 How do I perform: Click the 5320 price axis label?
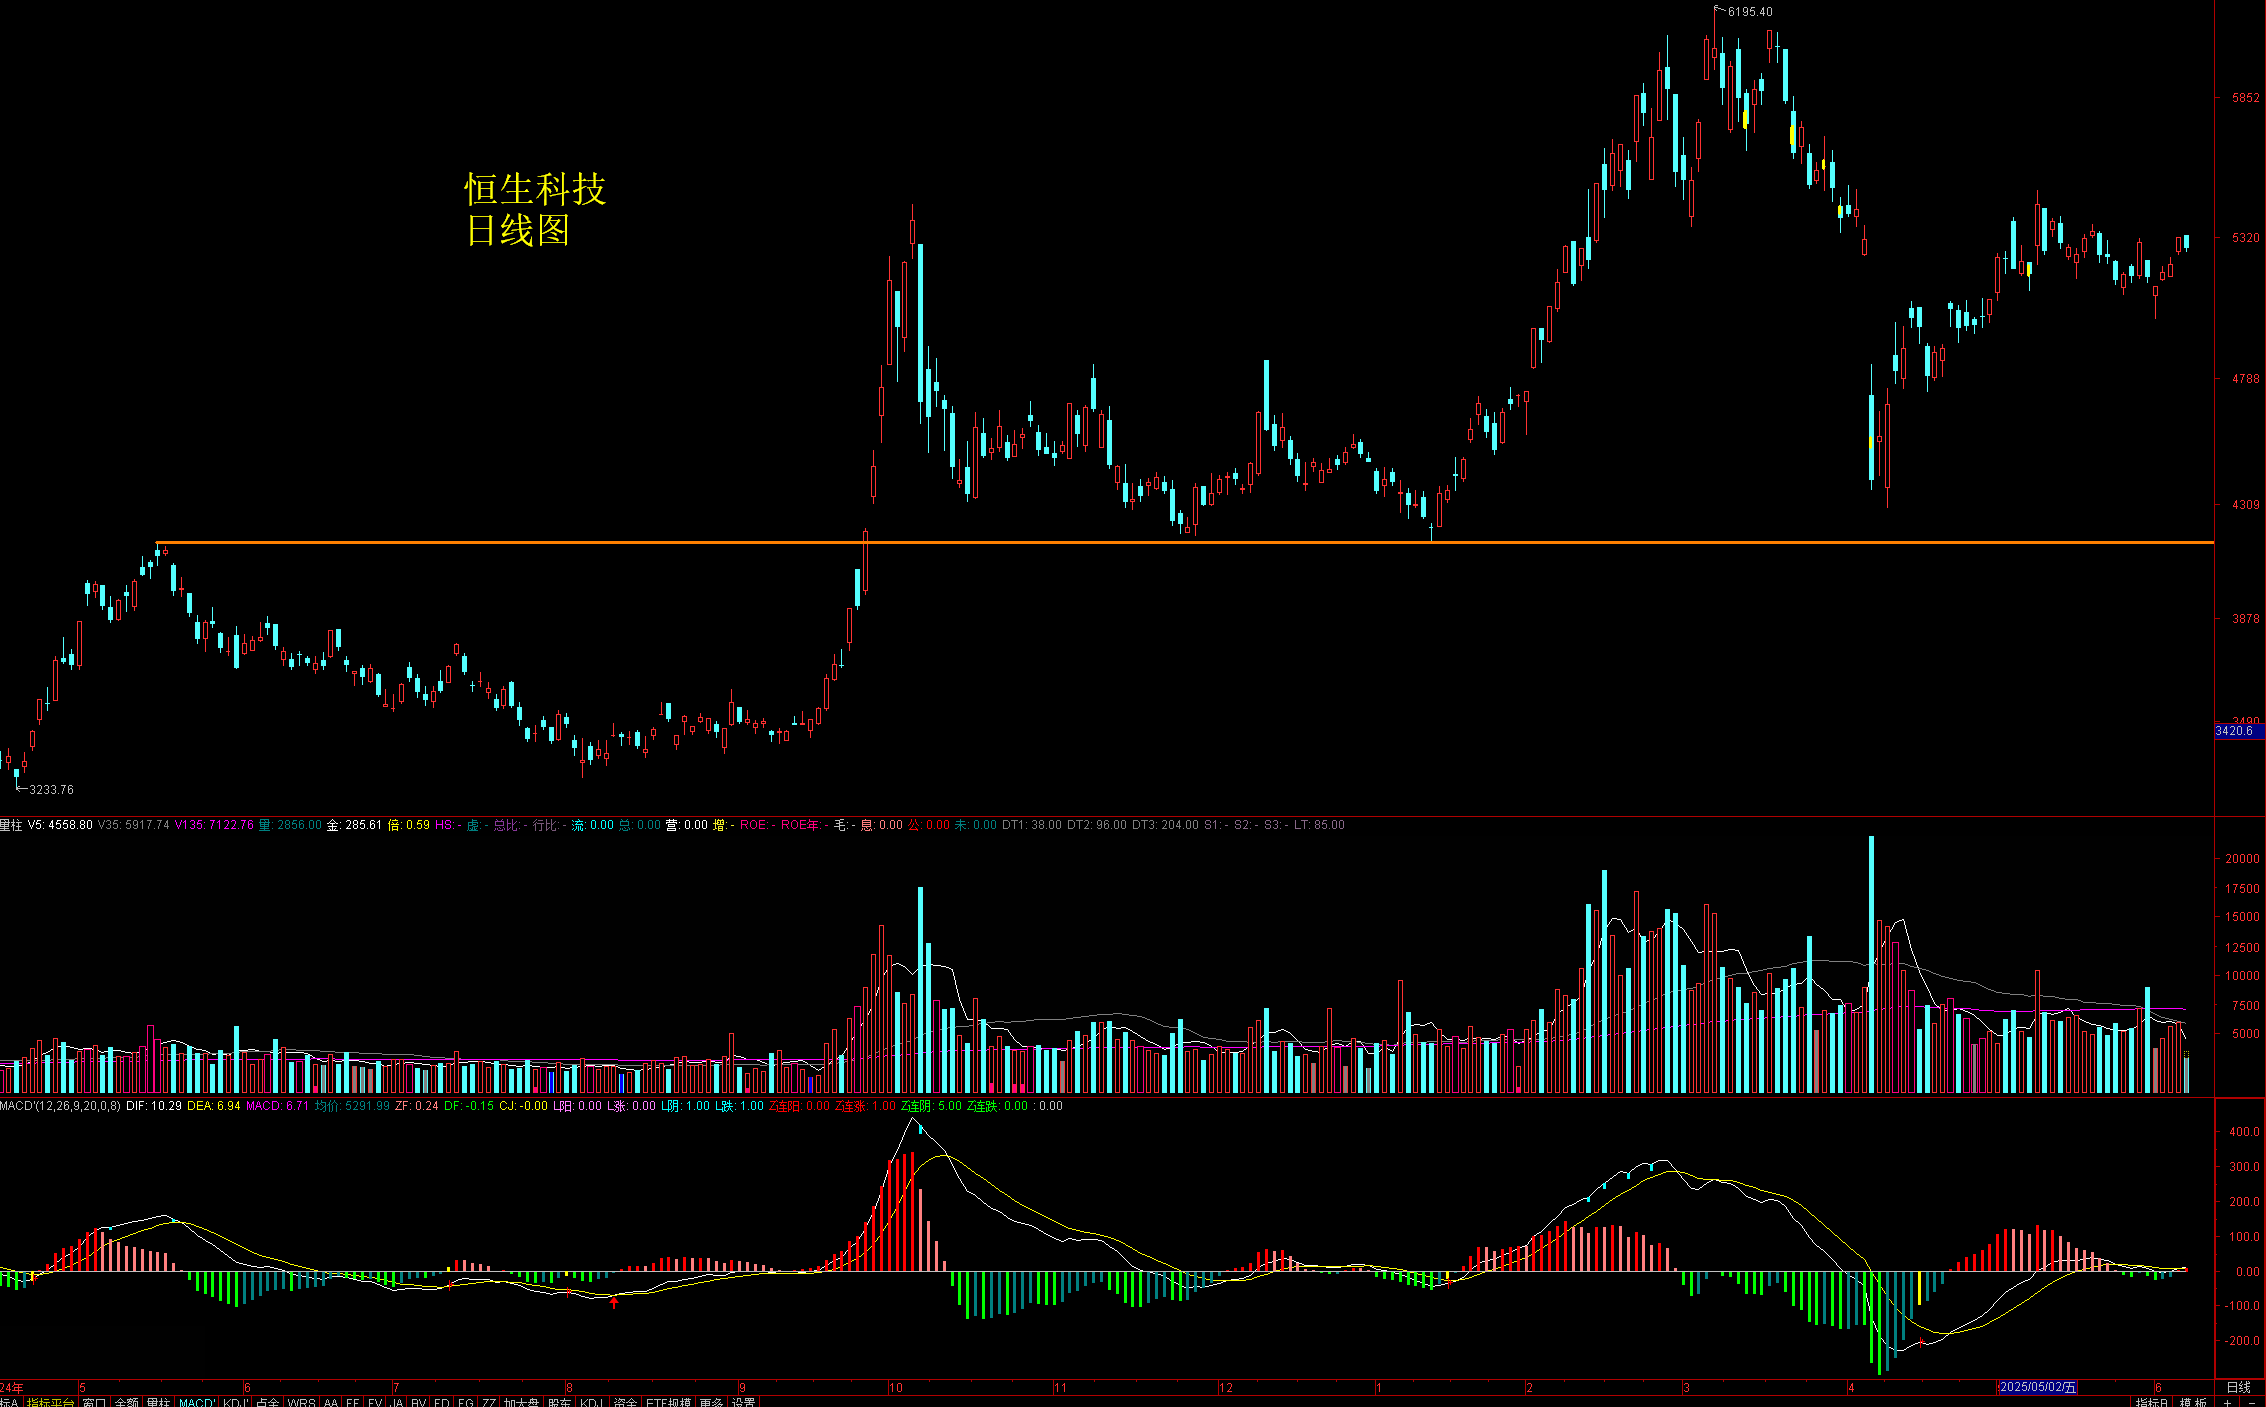pyautogui.click(x=2245, y=238)
